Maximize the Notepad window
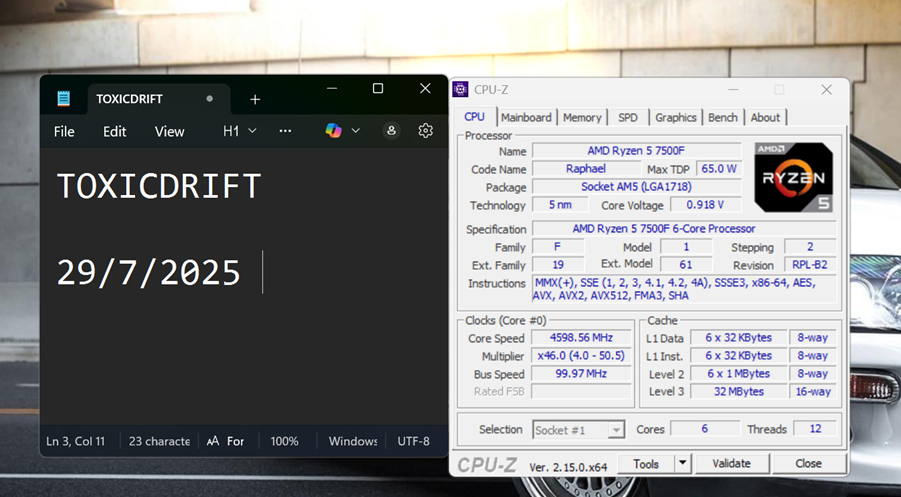The image size is (901, 497). pos(378,88)
